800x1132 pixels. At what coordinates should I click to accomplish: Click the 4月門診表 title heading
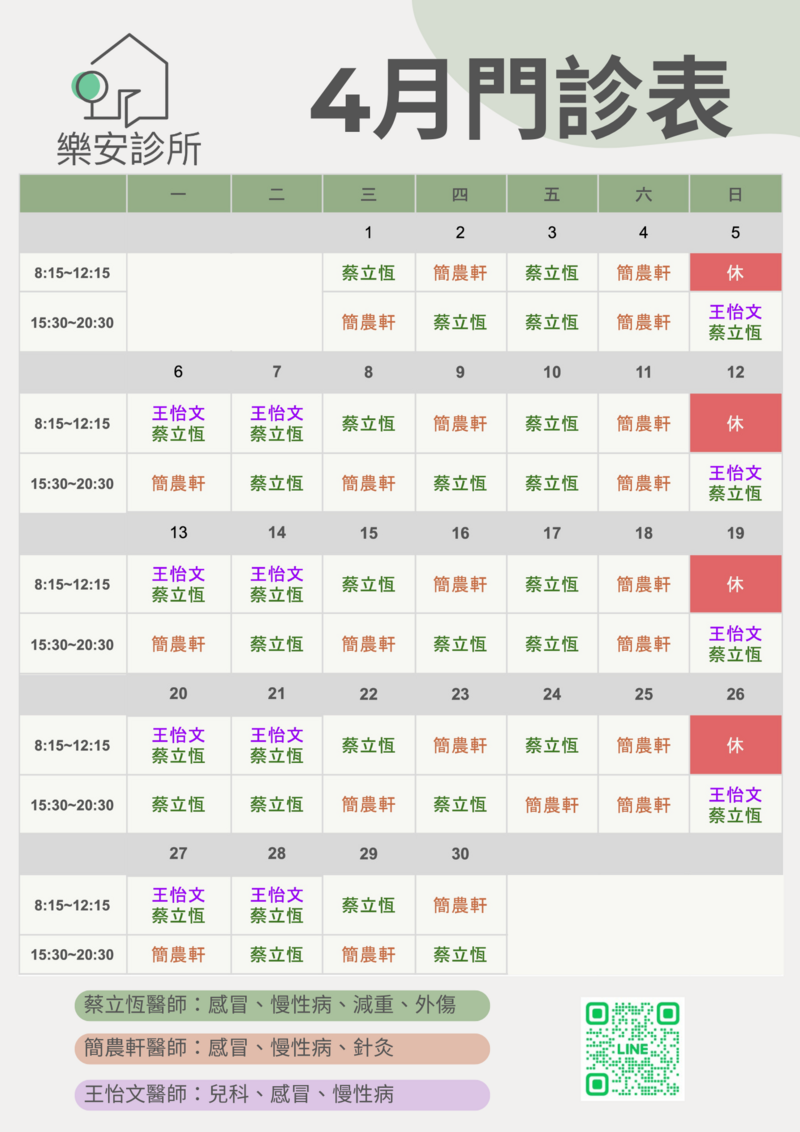point(521,100)
